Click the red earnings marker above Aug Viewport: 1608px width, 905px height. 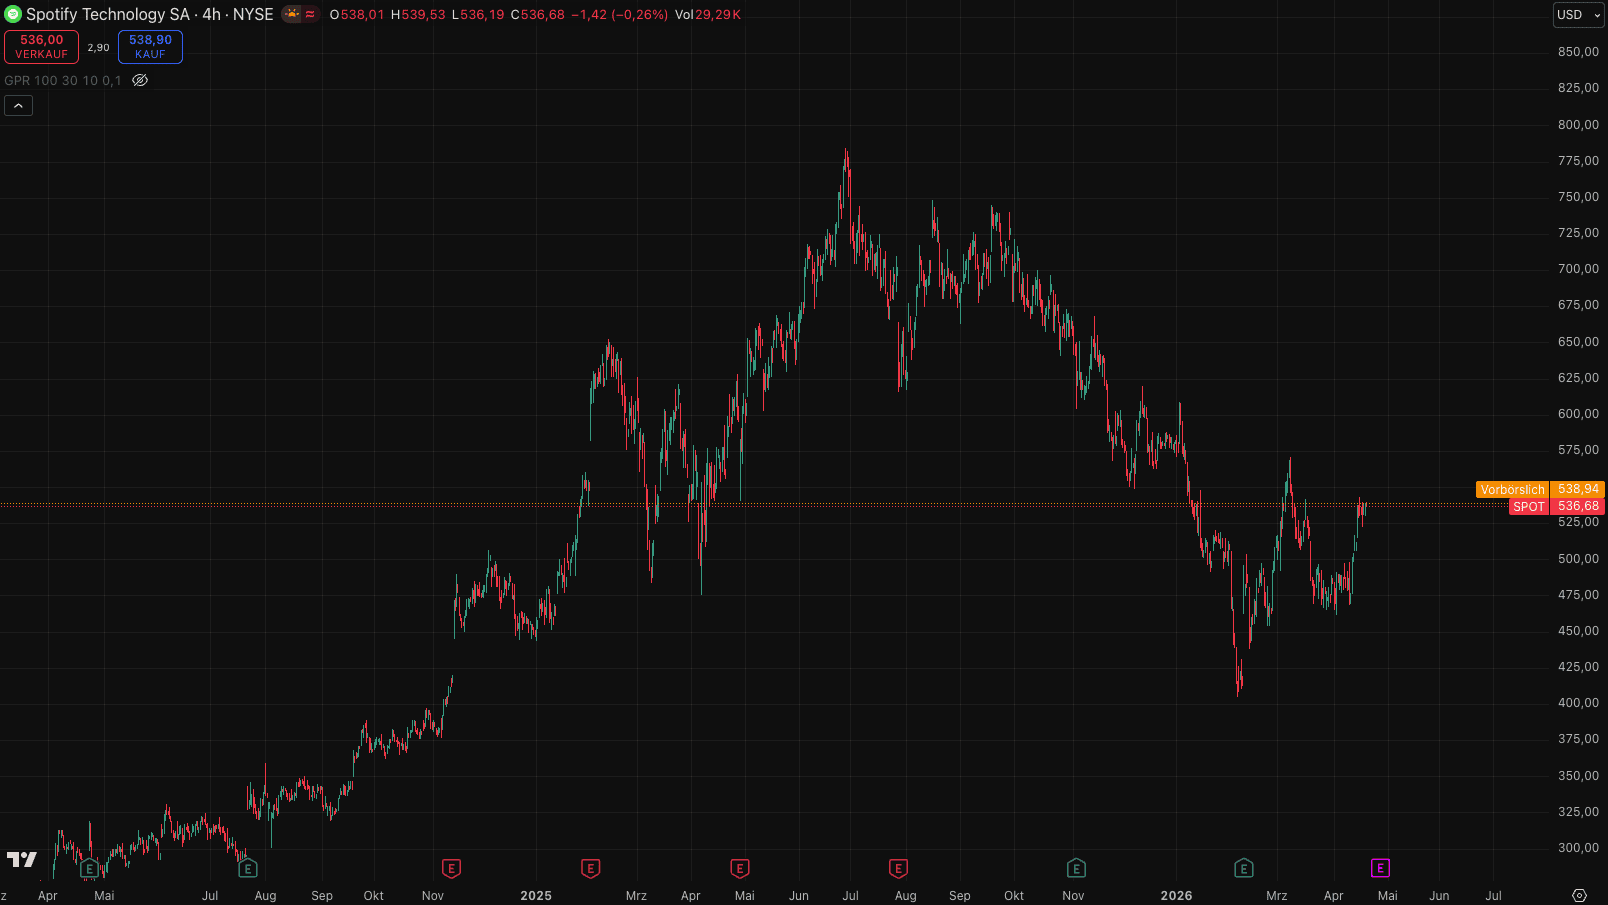tap(898, 868)
